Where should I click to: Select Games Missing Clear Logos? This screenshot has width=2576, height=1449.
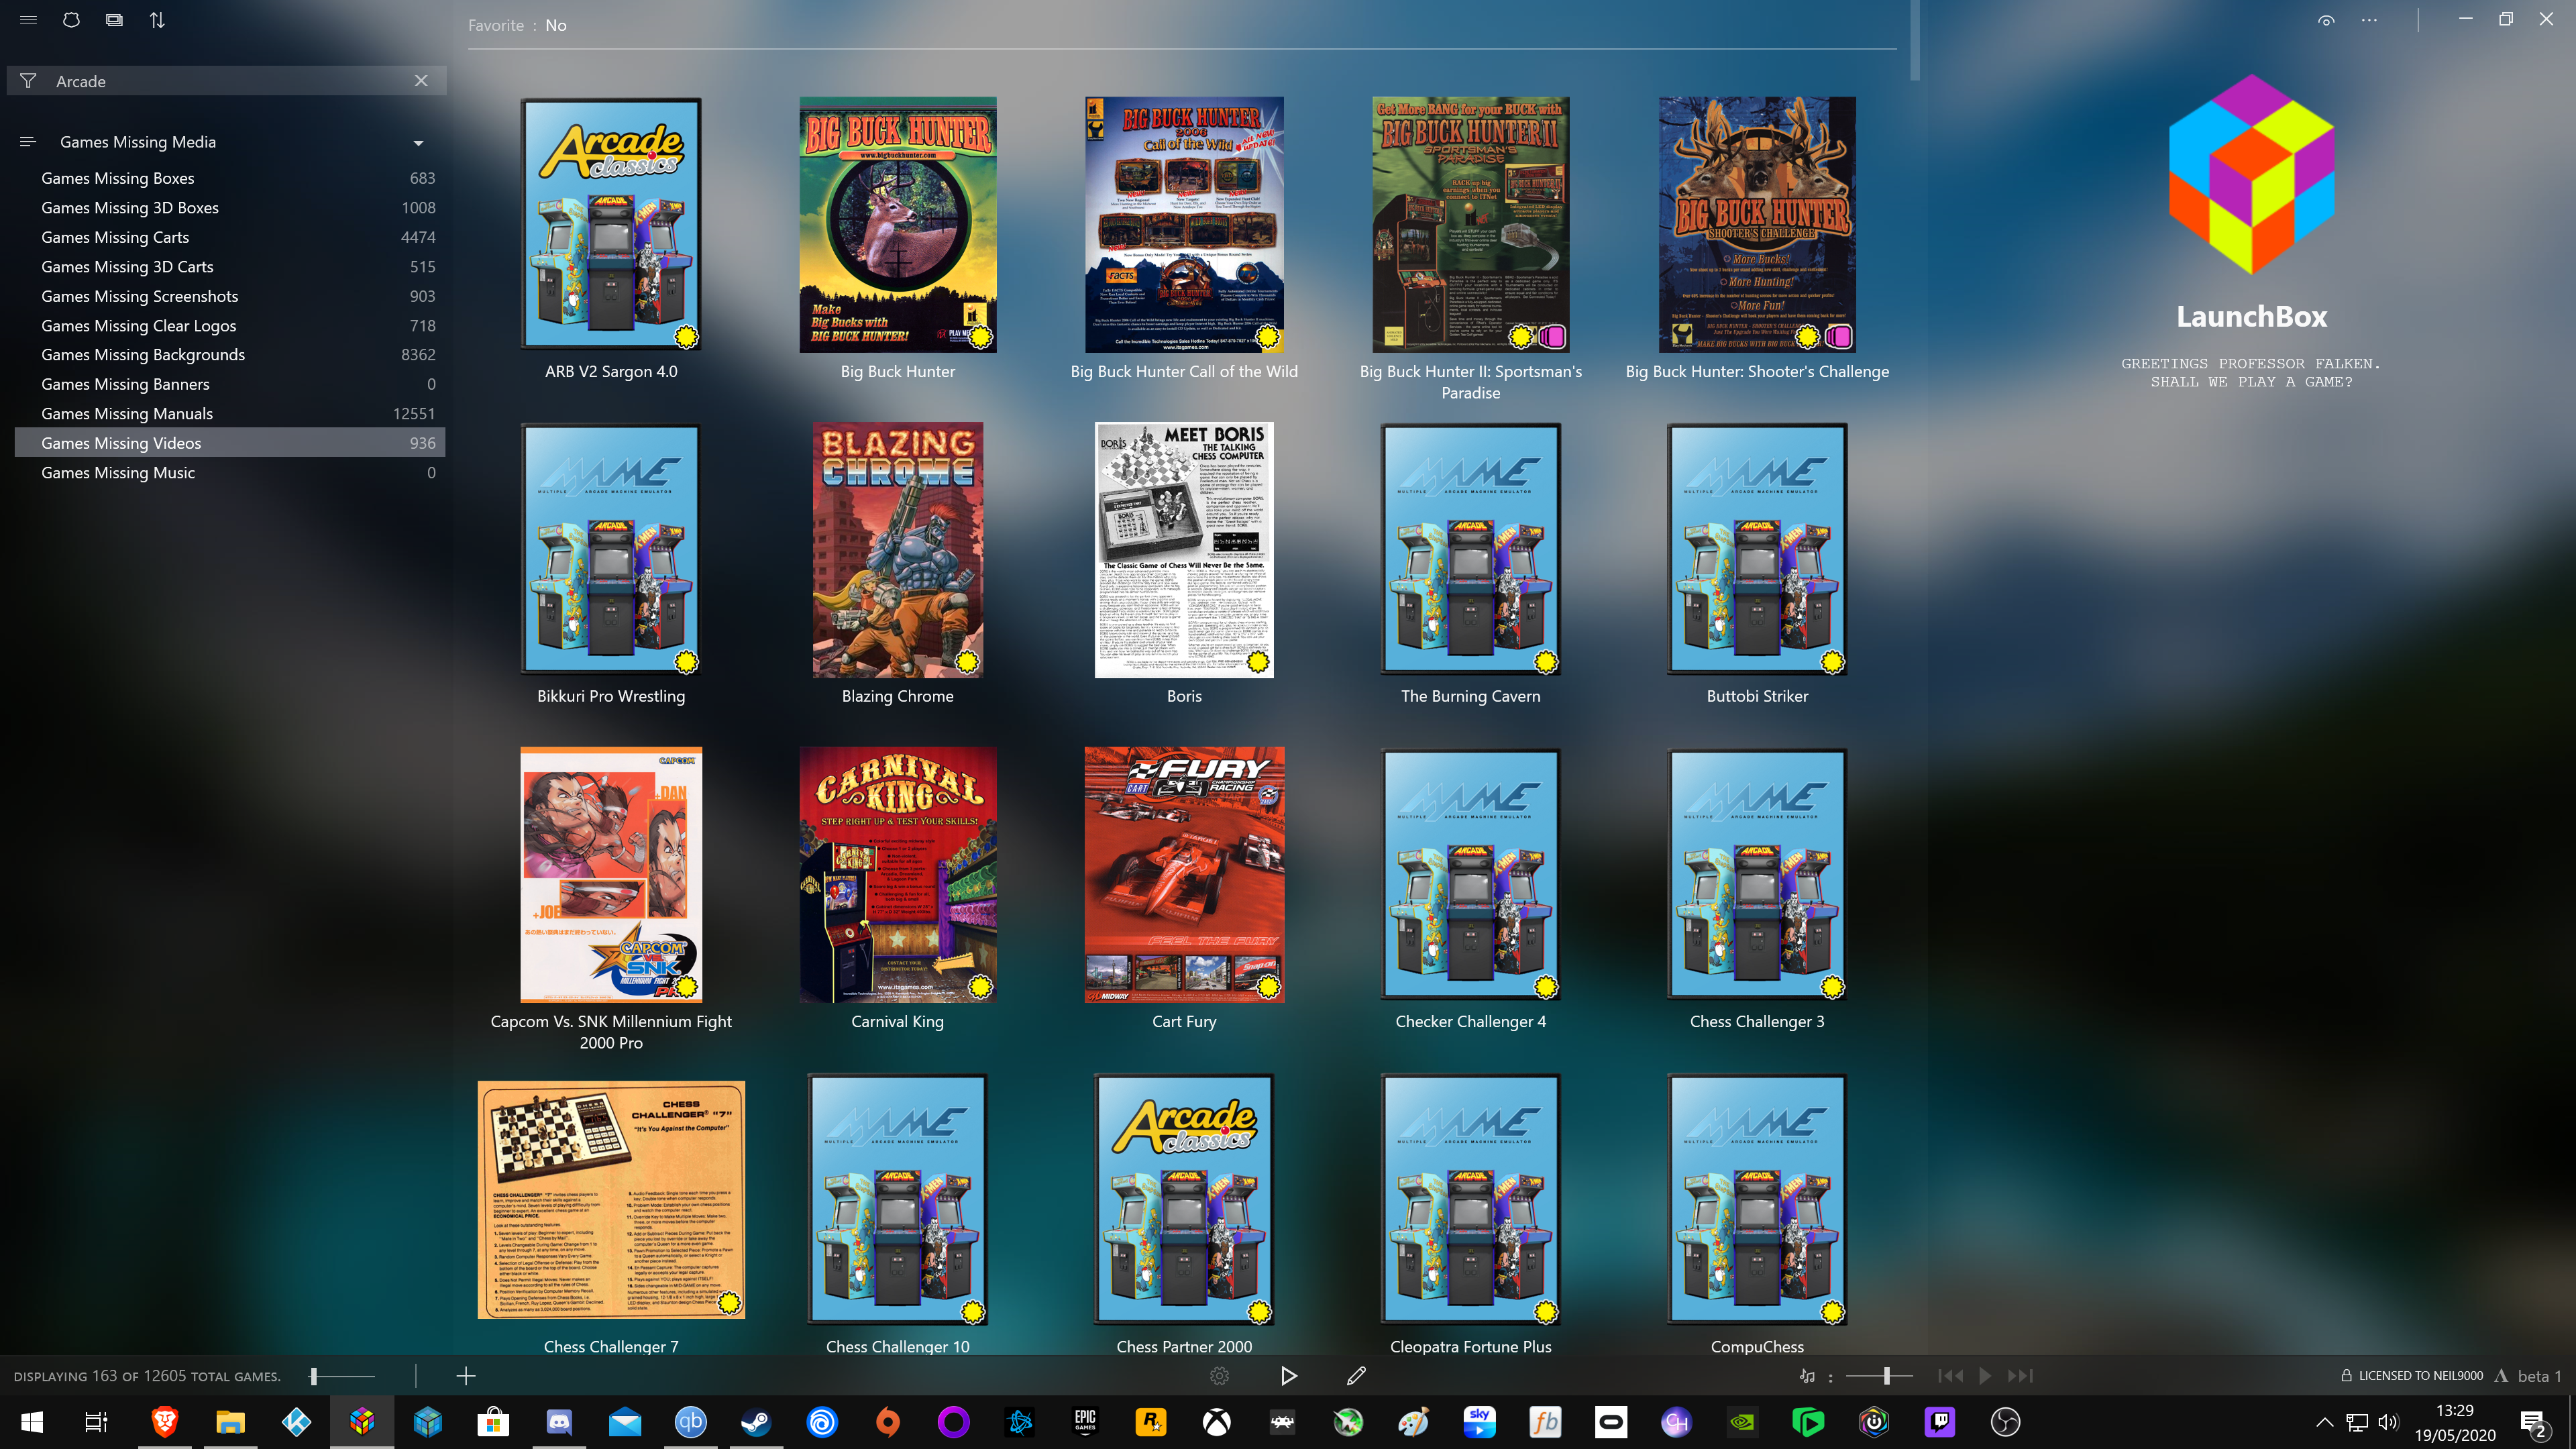pos(230,326)
